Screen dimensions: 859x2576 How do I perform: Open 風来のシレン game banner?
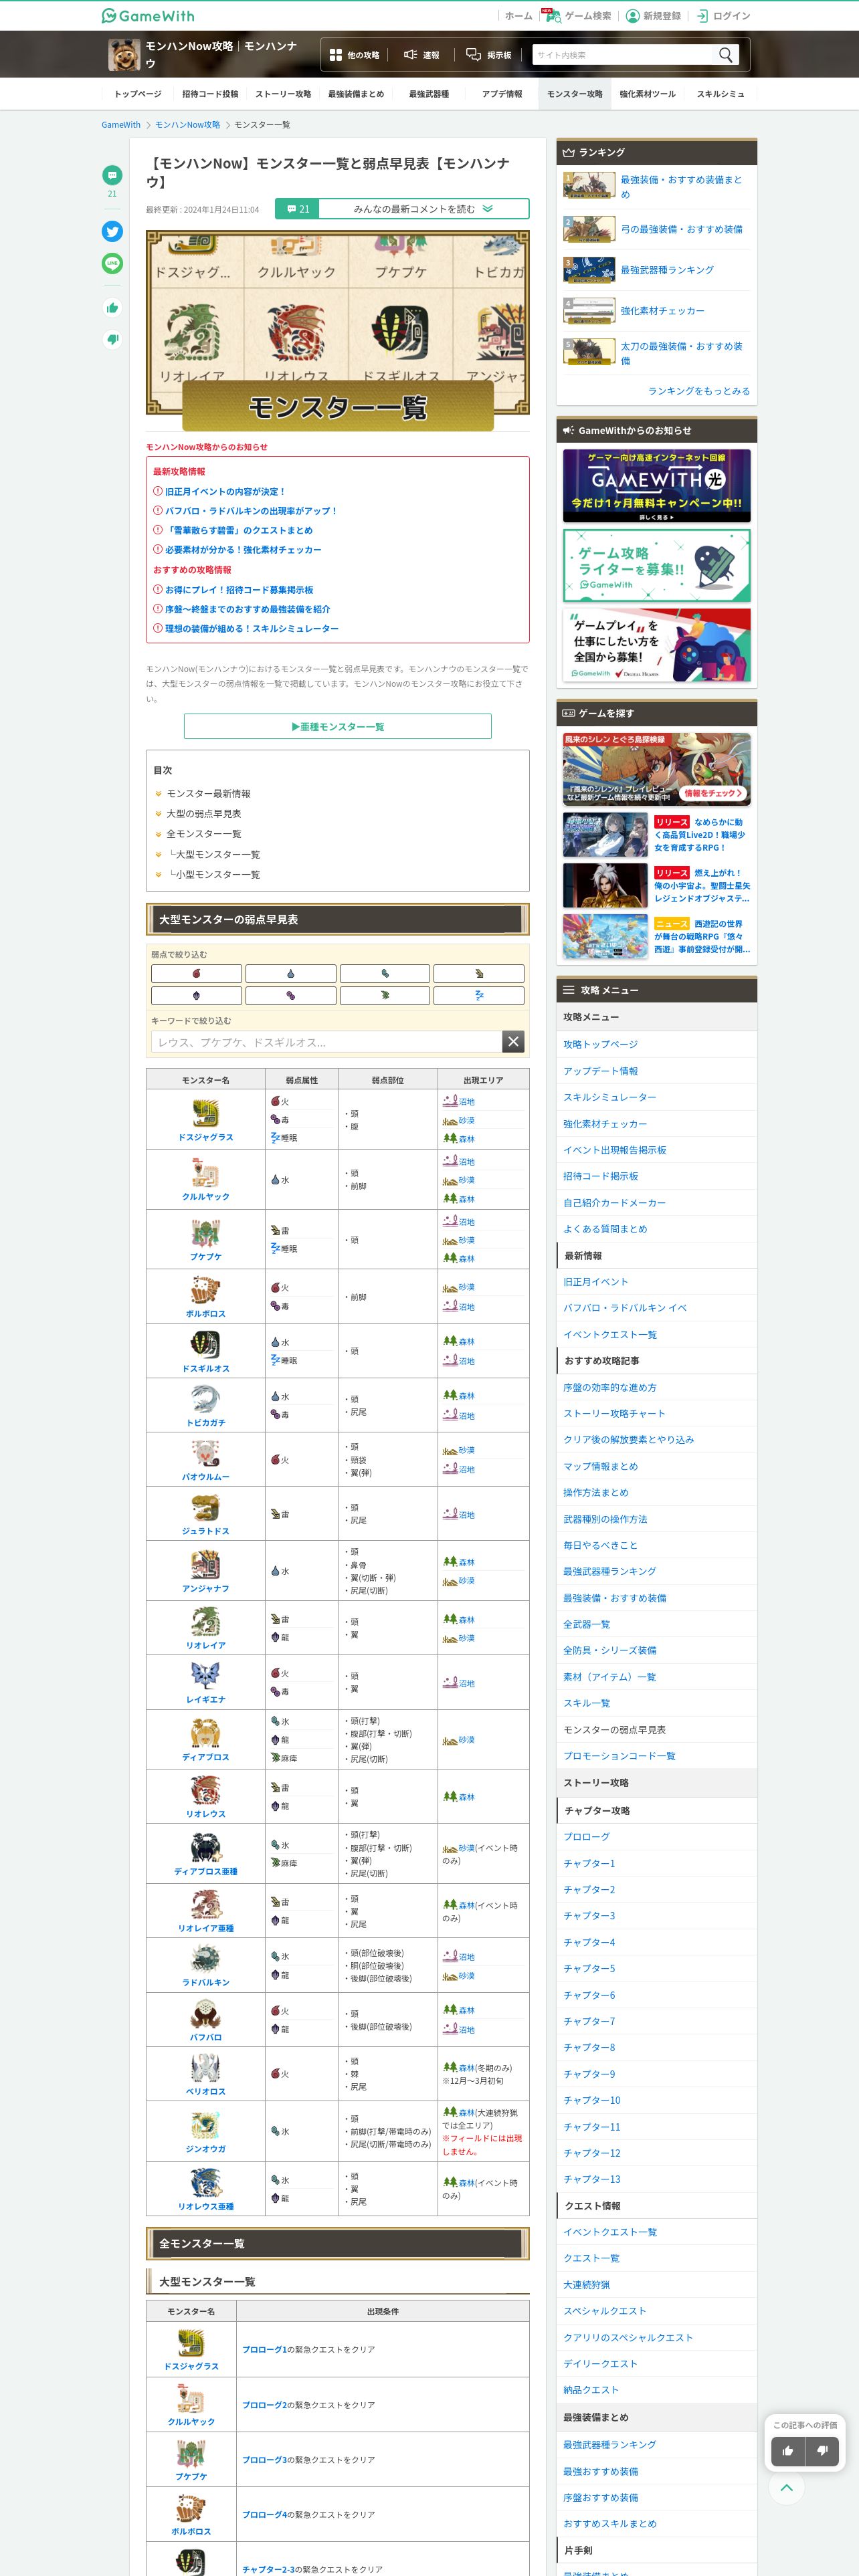click(656, 769)
